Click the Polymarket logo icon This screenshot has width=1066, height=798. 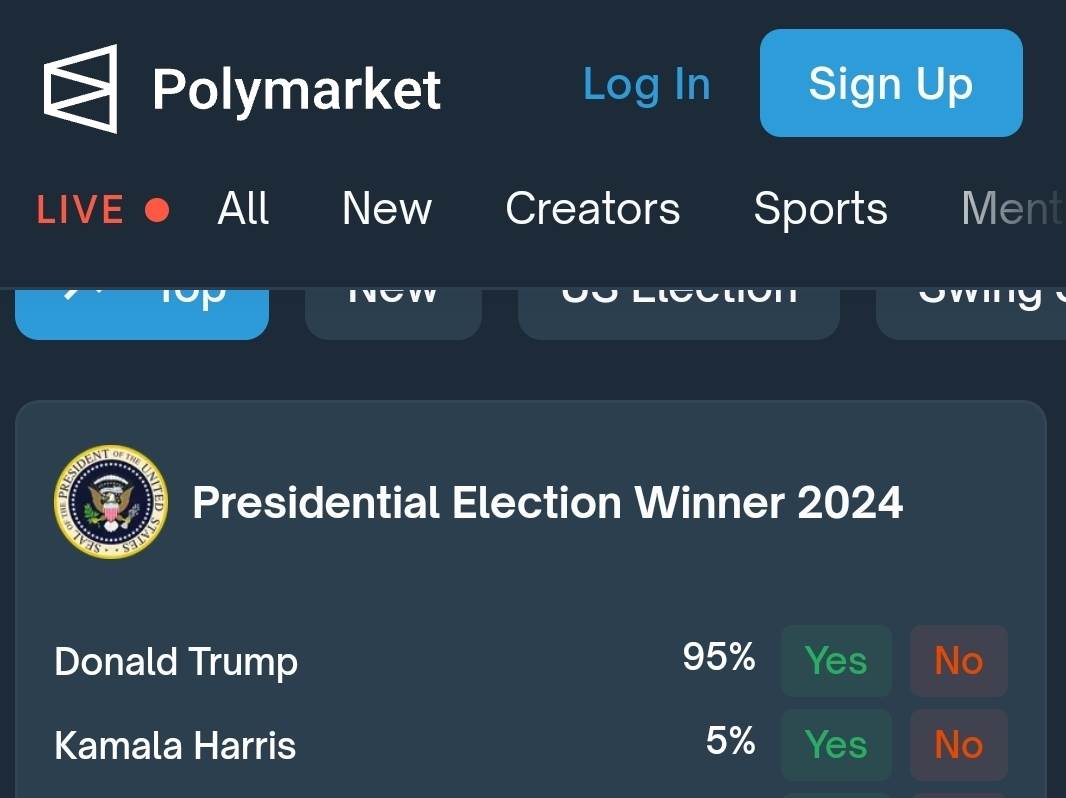tap(80, 88)
